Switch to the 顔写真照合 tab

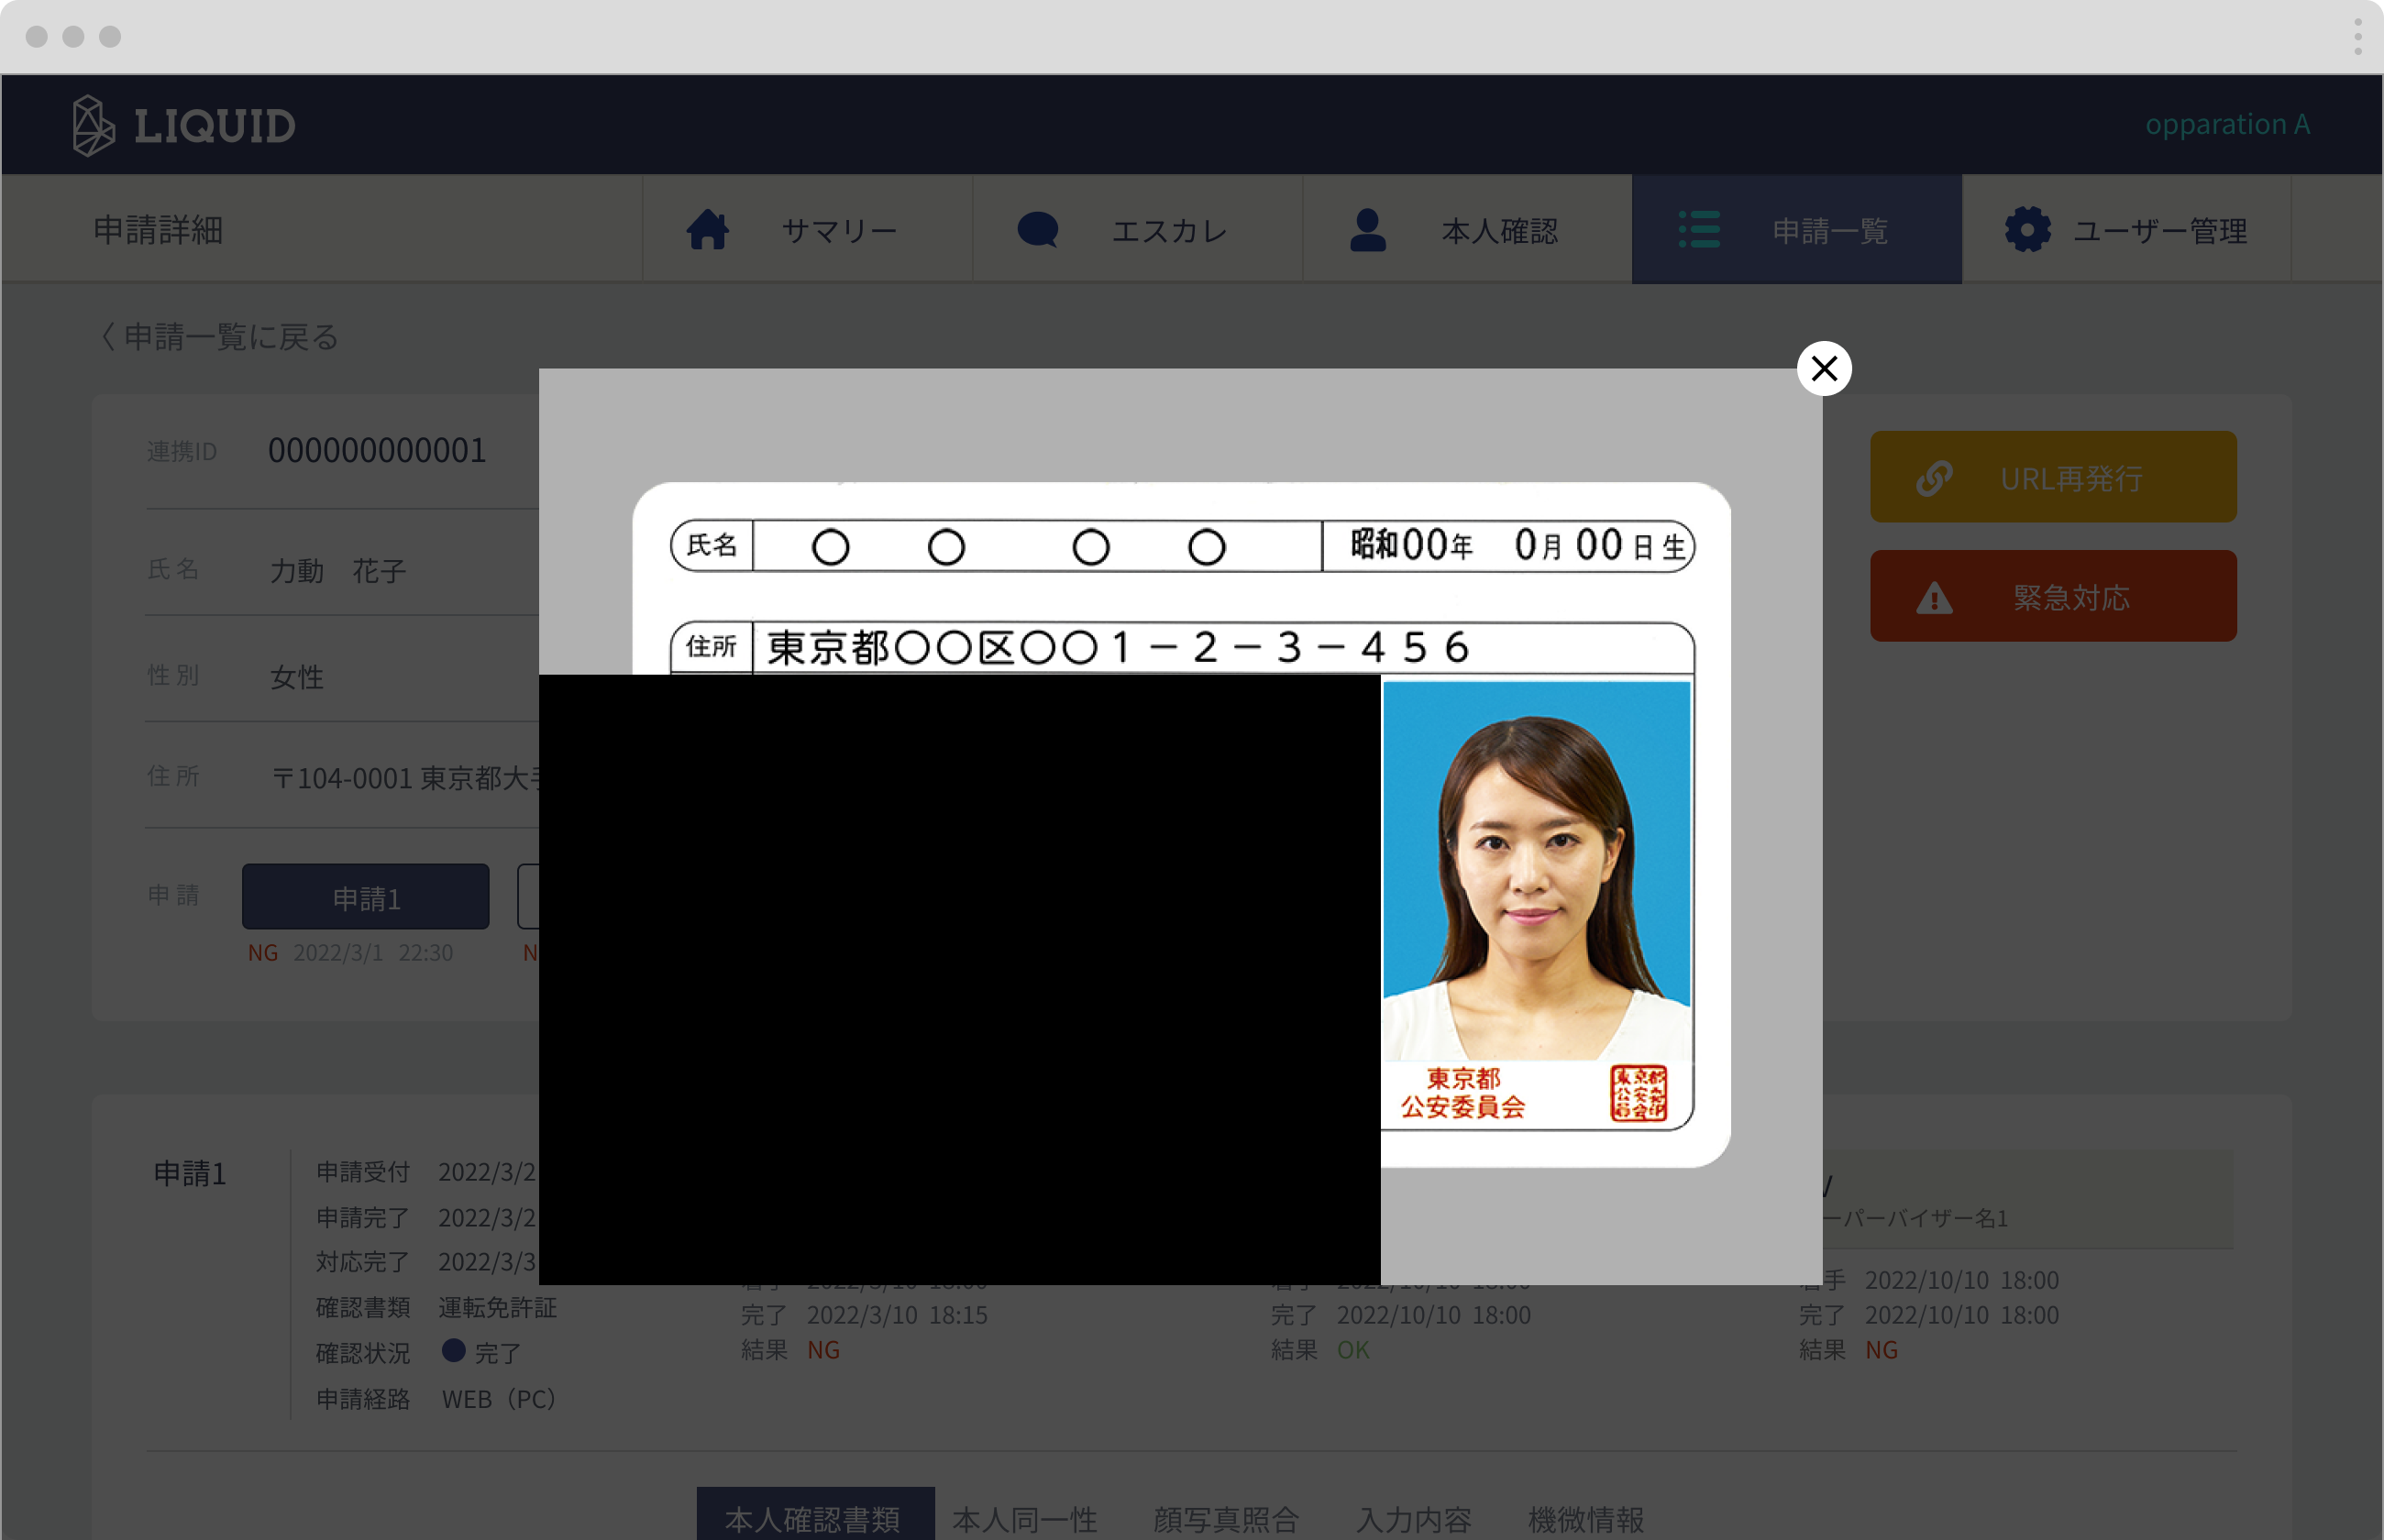tap(1226, 1519)
